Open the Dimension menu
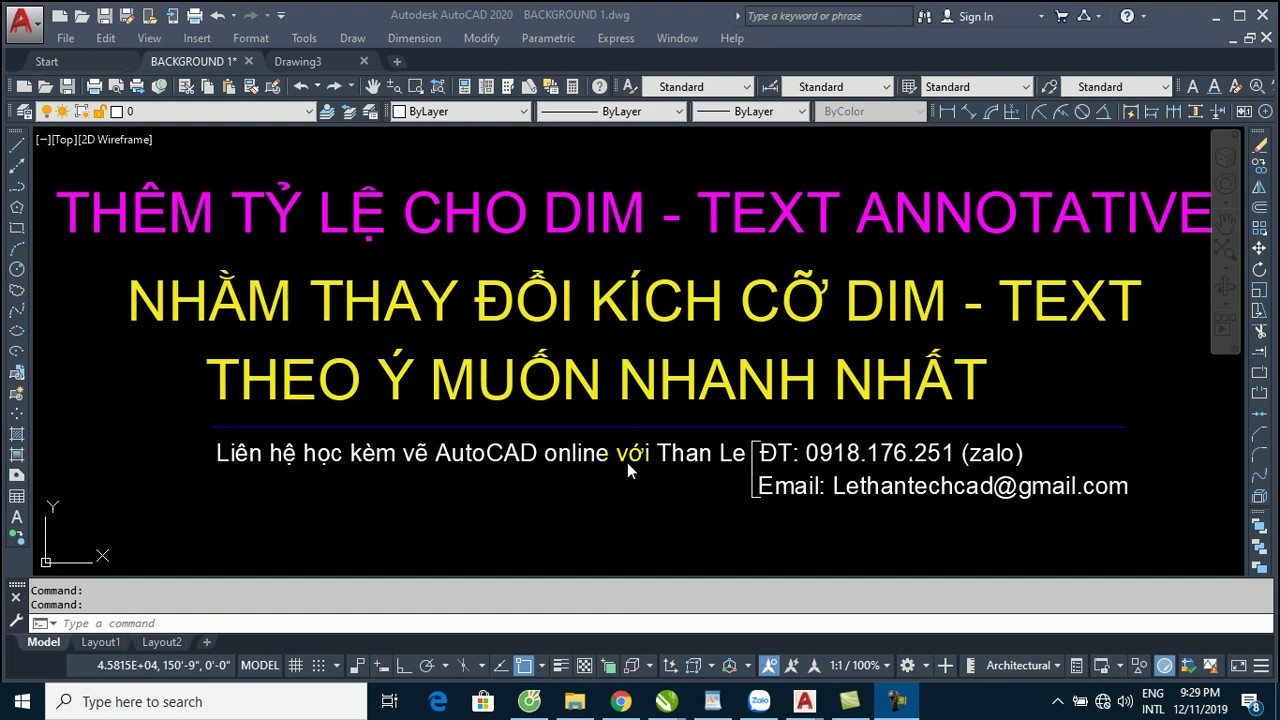The height and width of the screenshot is (720, 1280). pyautogui.click(x=414, y=38)
